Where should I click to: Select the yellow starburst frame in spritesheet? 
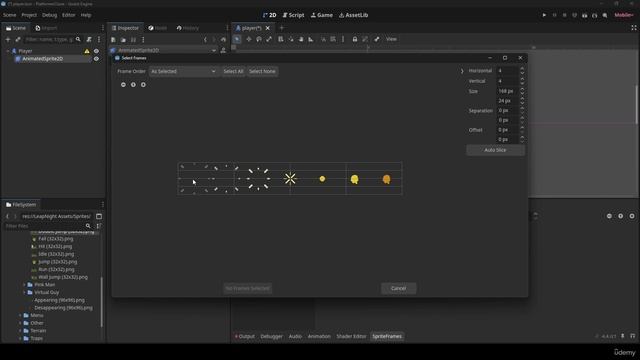[x=290, y=178]
